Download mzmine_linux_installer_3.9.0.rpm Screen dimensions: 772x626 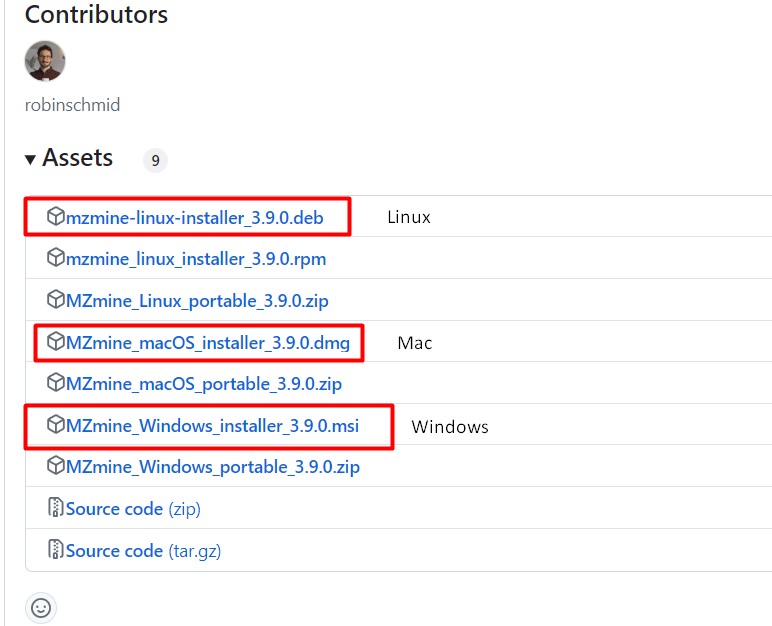(196, 259)
